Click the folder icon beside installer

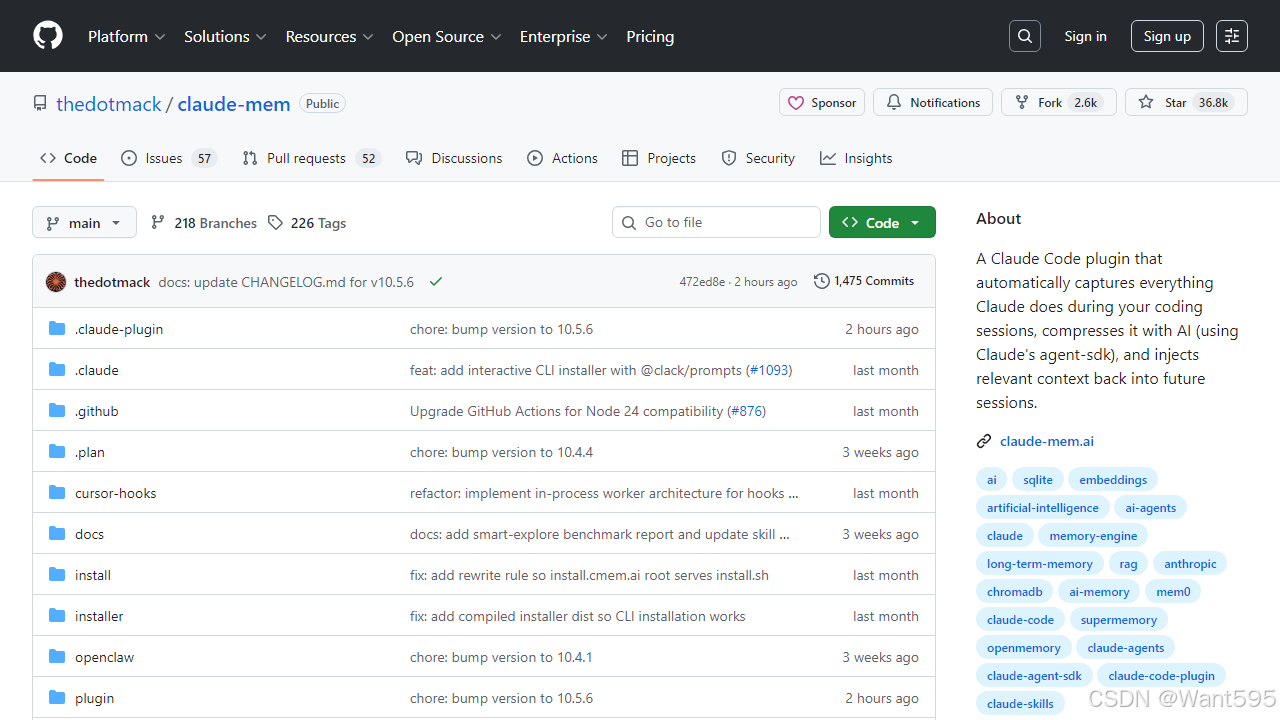[57, 616]
